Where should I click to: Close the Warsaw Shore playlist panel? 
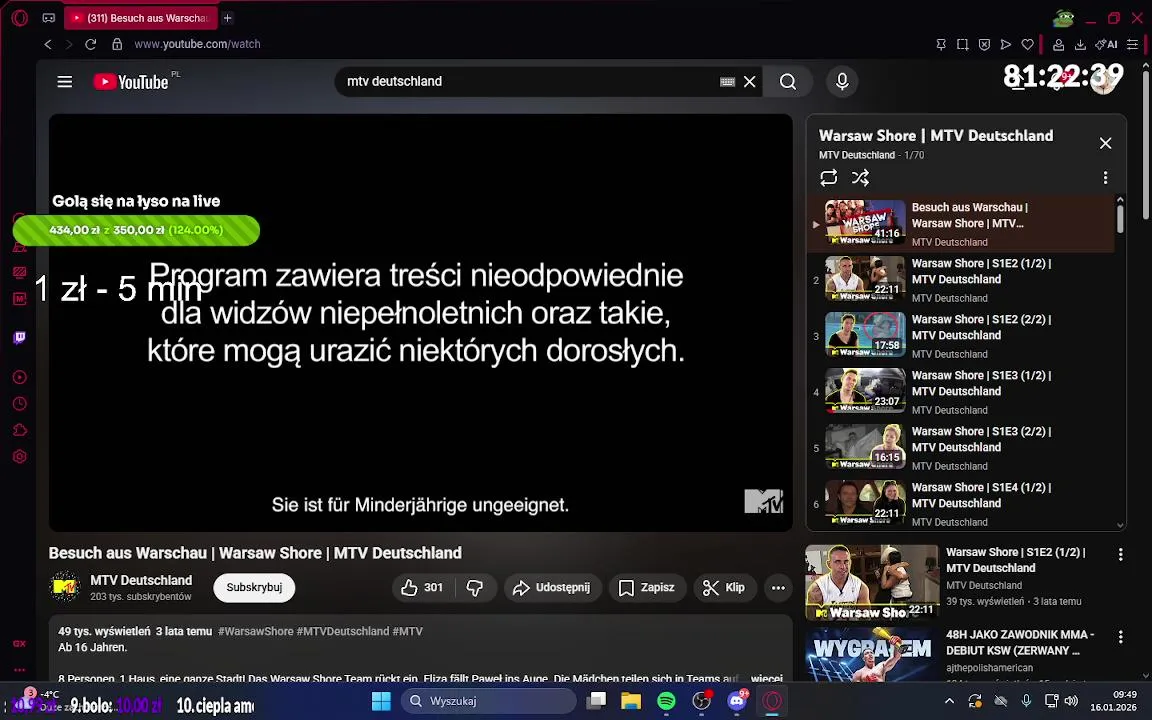(x=1105, y=143)
